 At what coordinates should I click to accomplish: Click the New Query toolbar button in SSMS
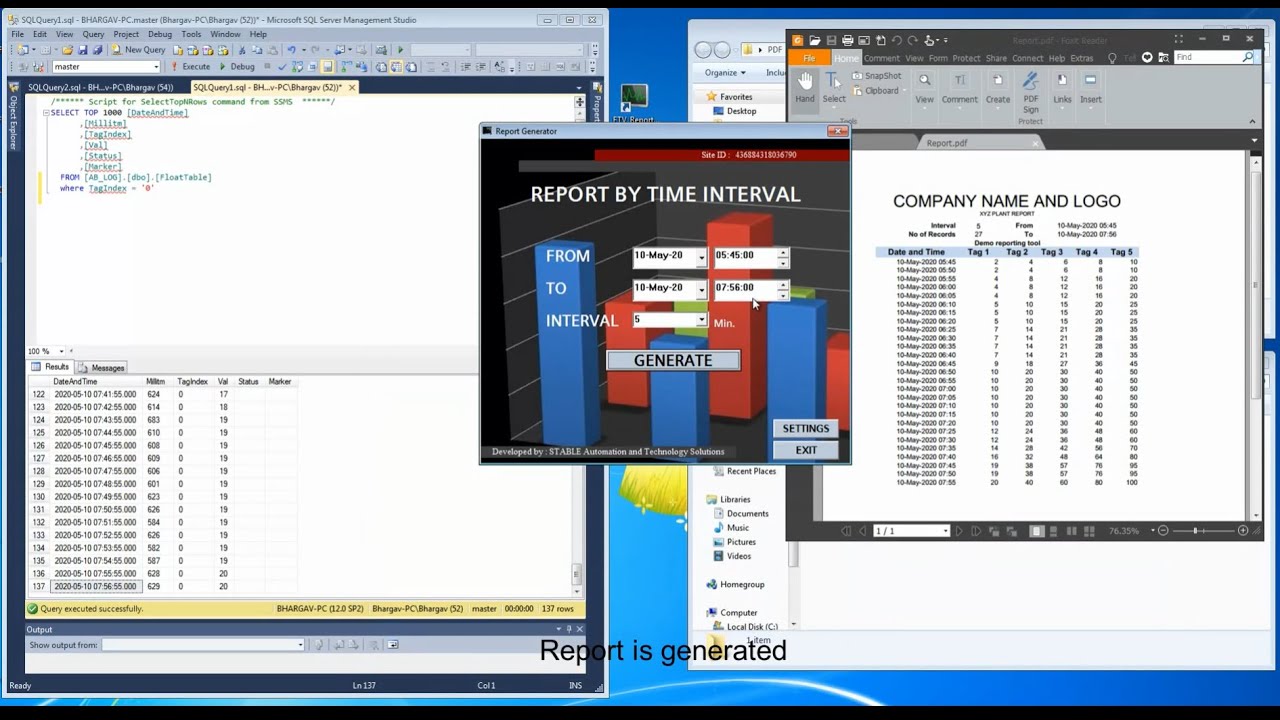tap(139, 50)
